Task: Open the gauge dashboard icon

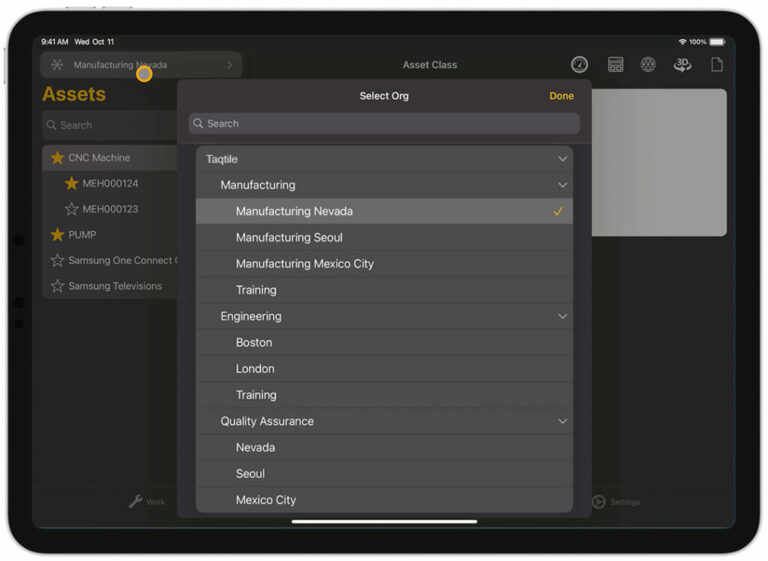Action: point(580,65)
